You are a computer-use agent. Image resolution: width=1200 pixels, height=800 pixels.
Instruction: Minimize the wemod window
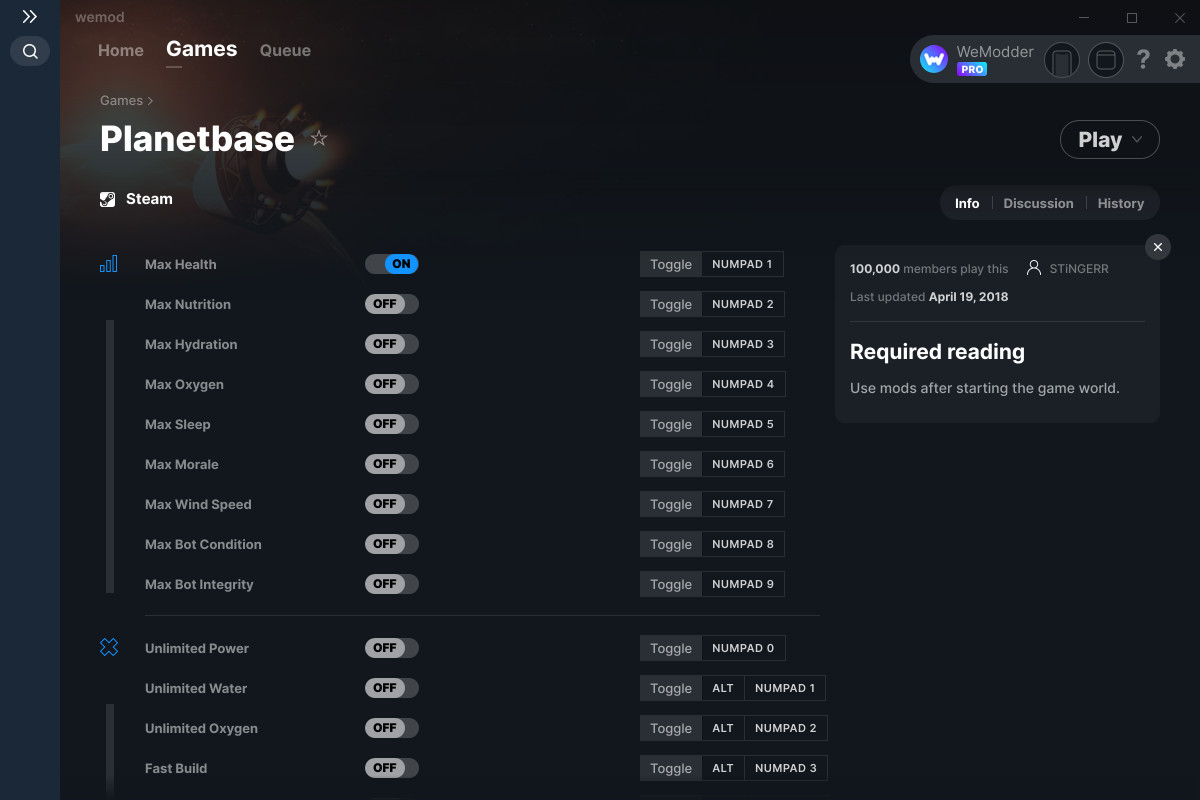(1086, 18)
